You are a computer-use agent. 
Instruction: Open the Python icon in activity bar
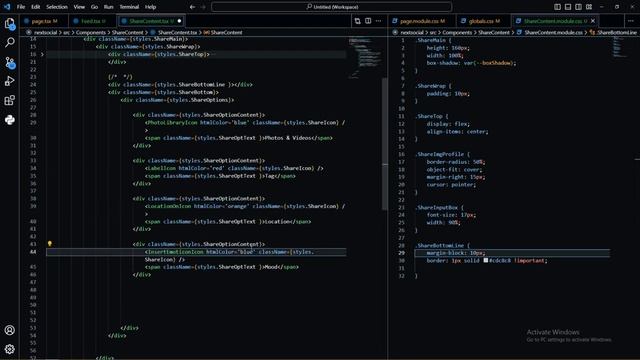9,120
